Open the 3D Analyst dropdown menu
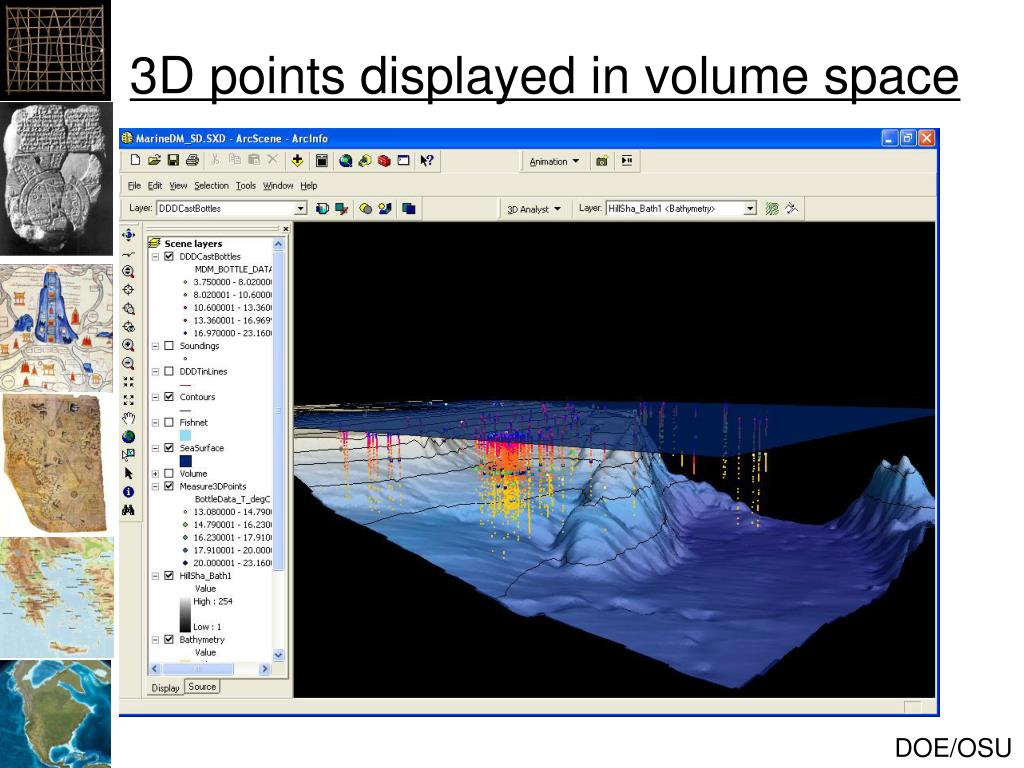 click(534, 209)
